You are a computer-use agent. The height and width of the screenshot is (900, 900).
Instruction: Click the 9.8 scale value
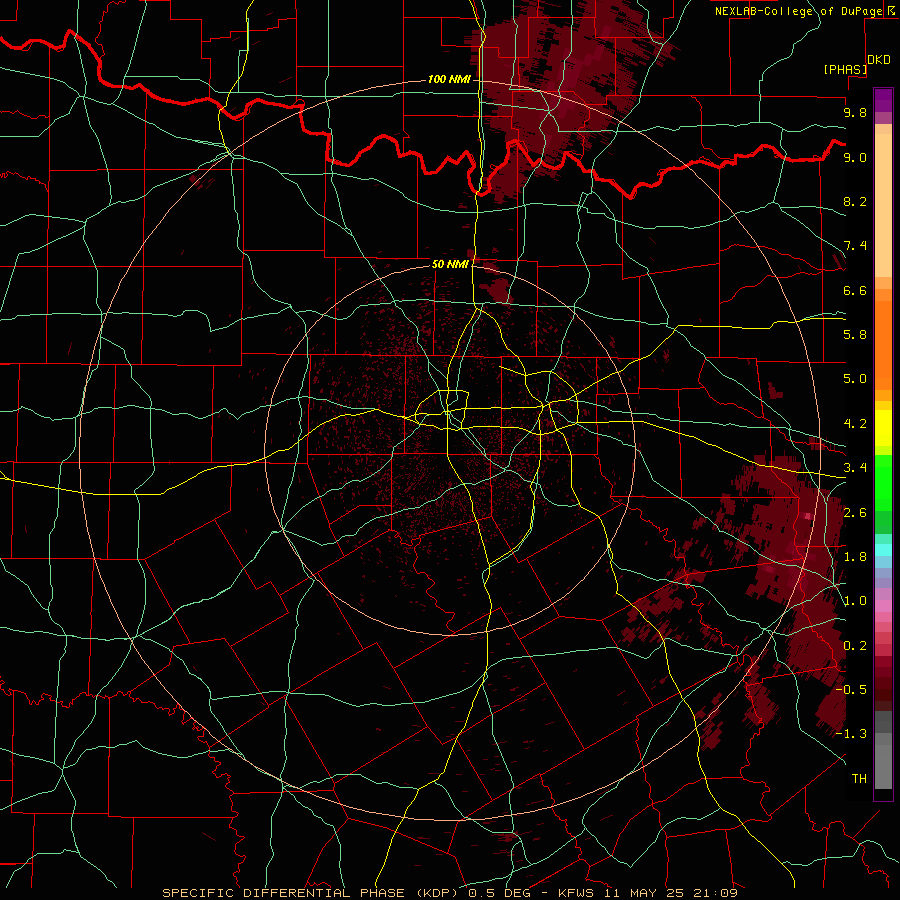point(855,112)
